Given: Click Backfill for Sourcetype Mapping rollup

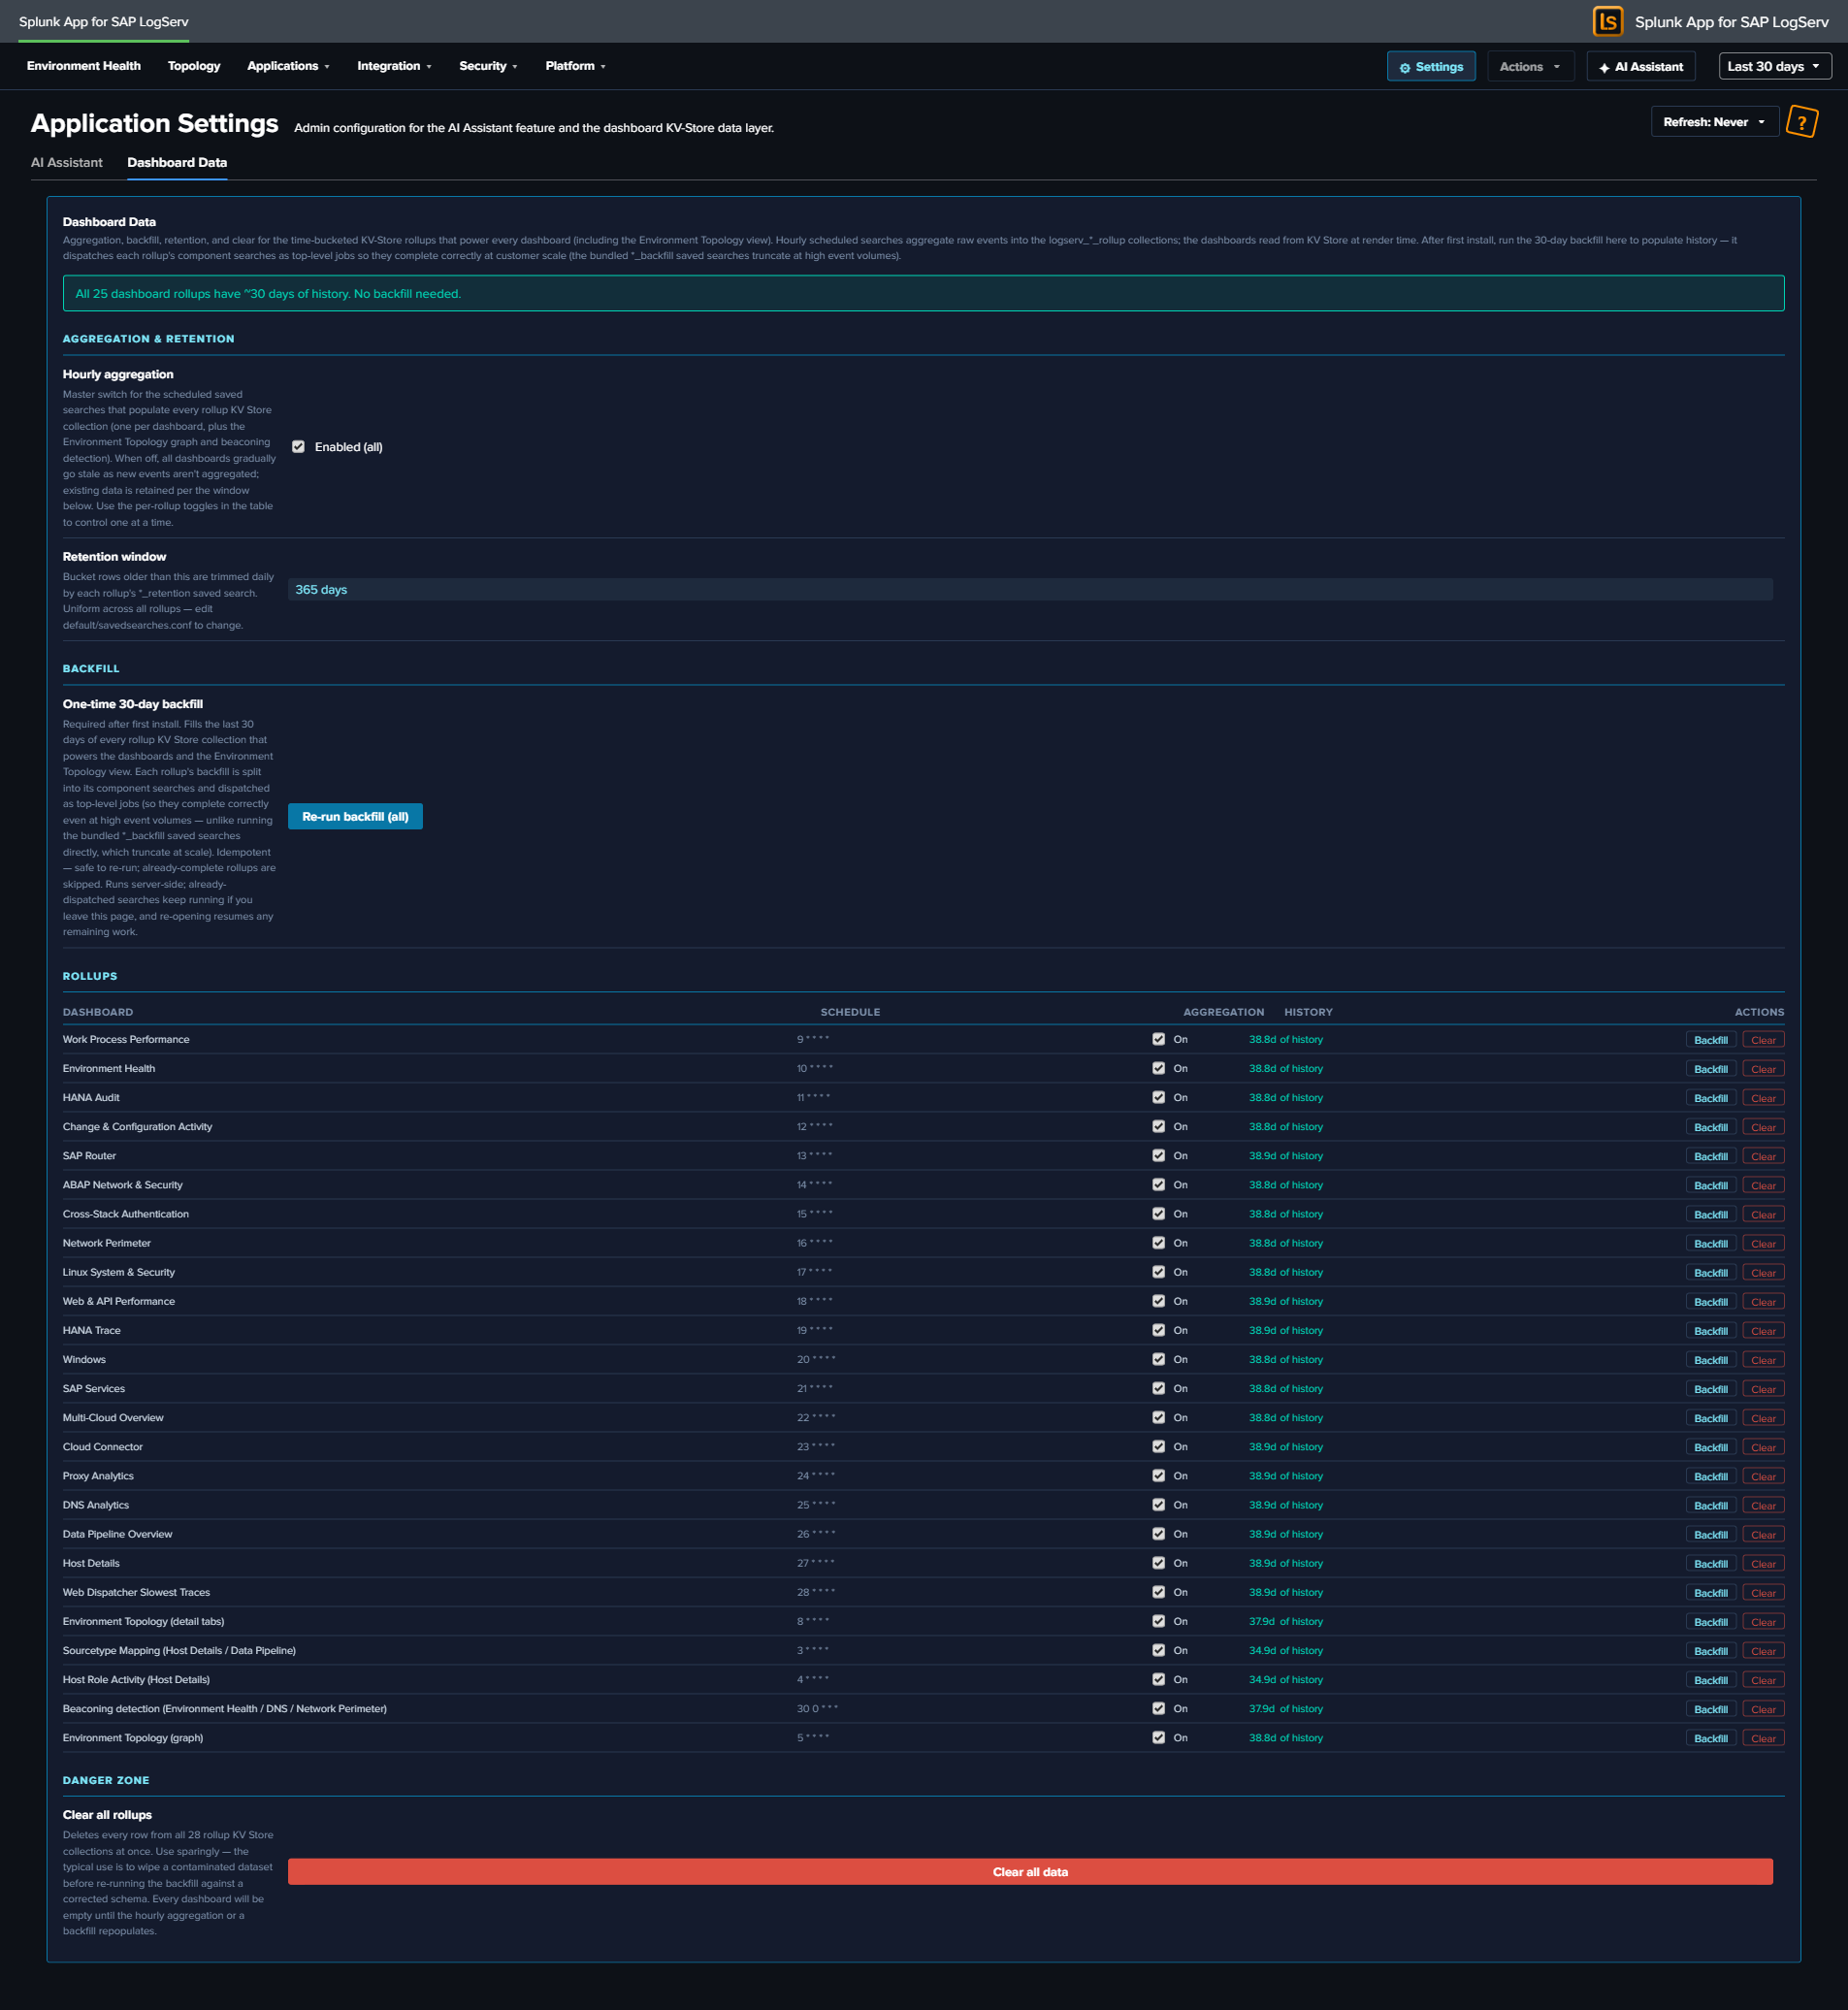Looking at the screenshot, I should point(1710,1651).
